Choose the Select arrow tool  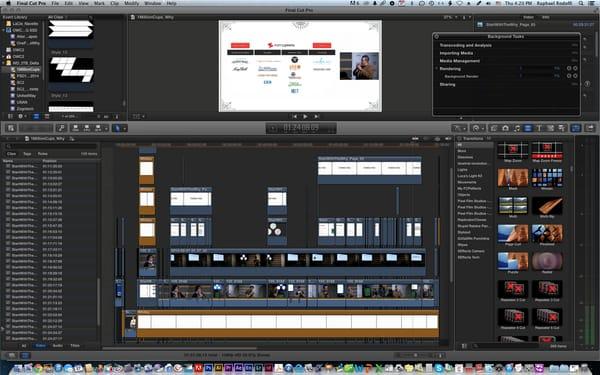[x=117, y=128]
